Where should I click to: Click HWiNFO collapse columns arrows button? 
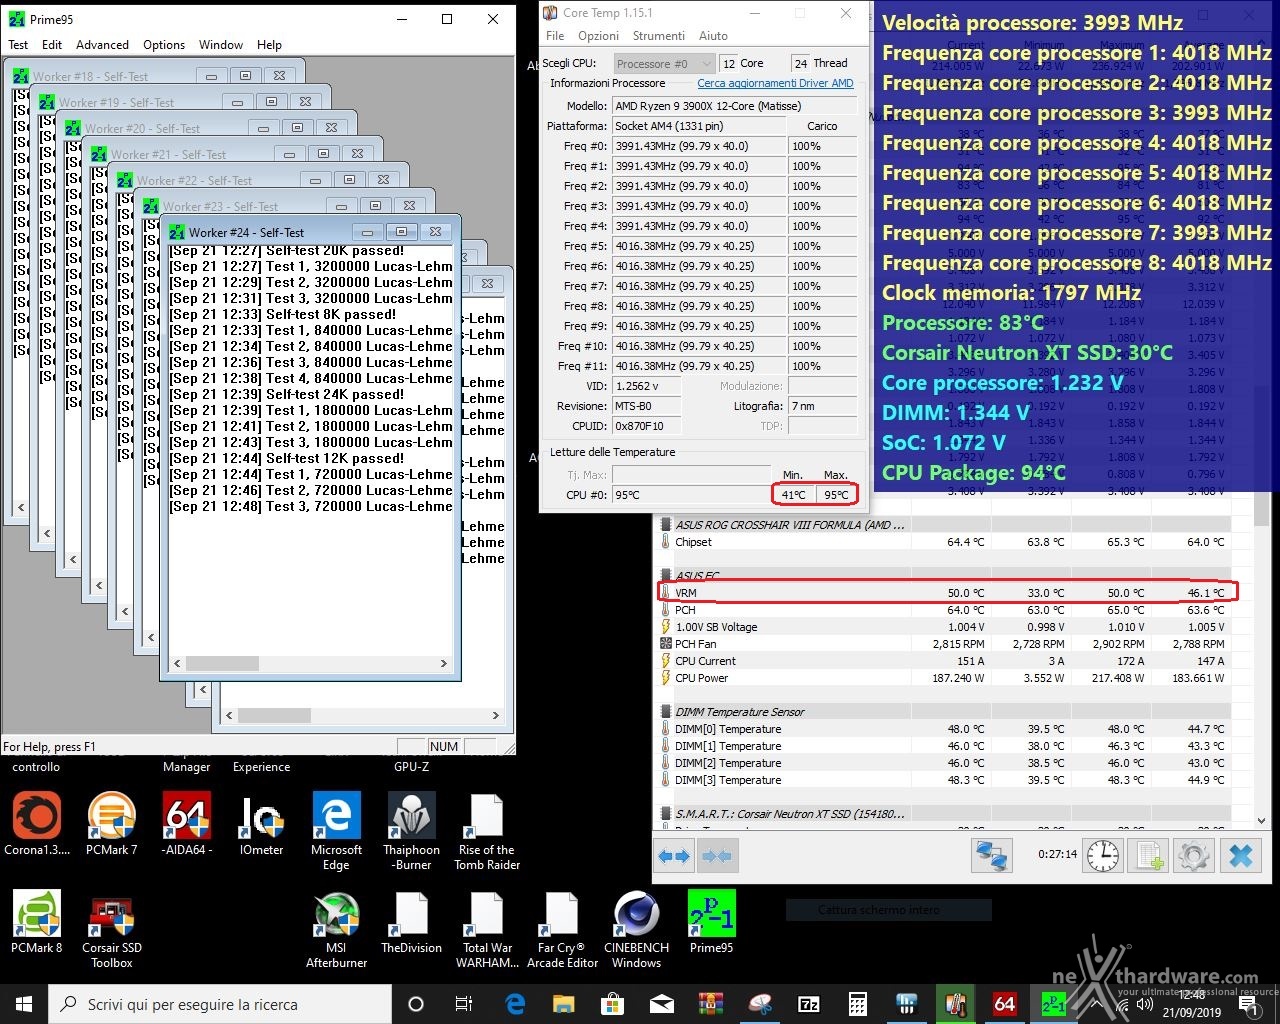click(717, 856)
